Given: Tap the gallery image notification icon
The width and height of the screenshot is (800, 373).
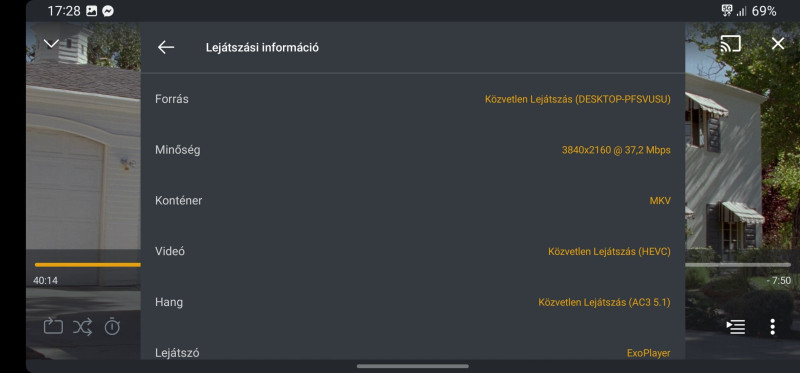Looking at the screenshot, I should point(91,11).
